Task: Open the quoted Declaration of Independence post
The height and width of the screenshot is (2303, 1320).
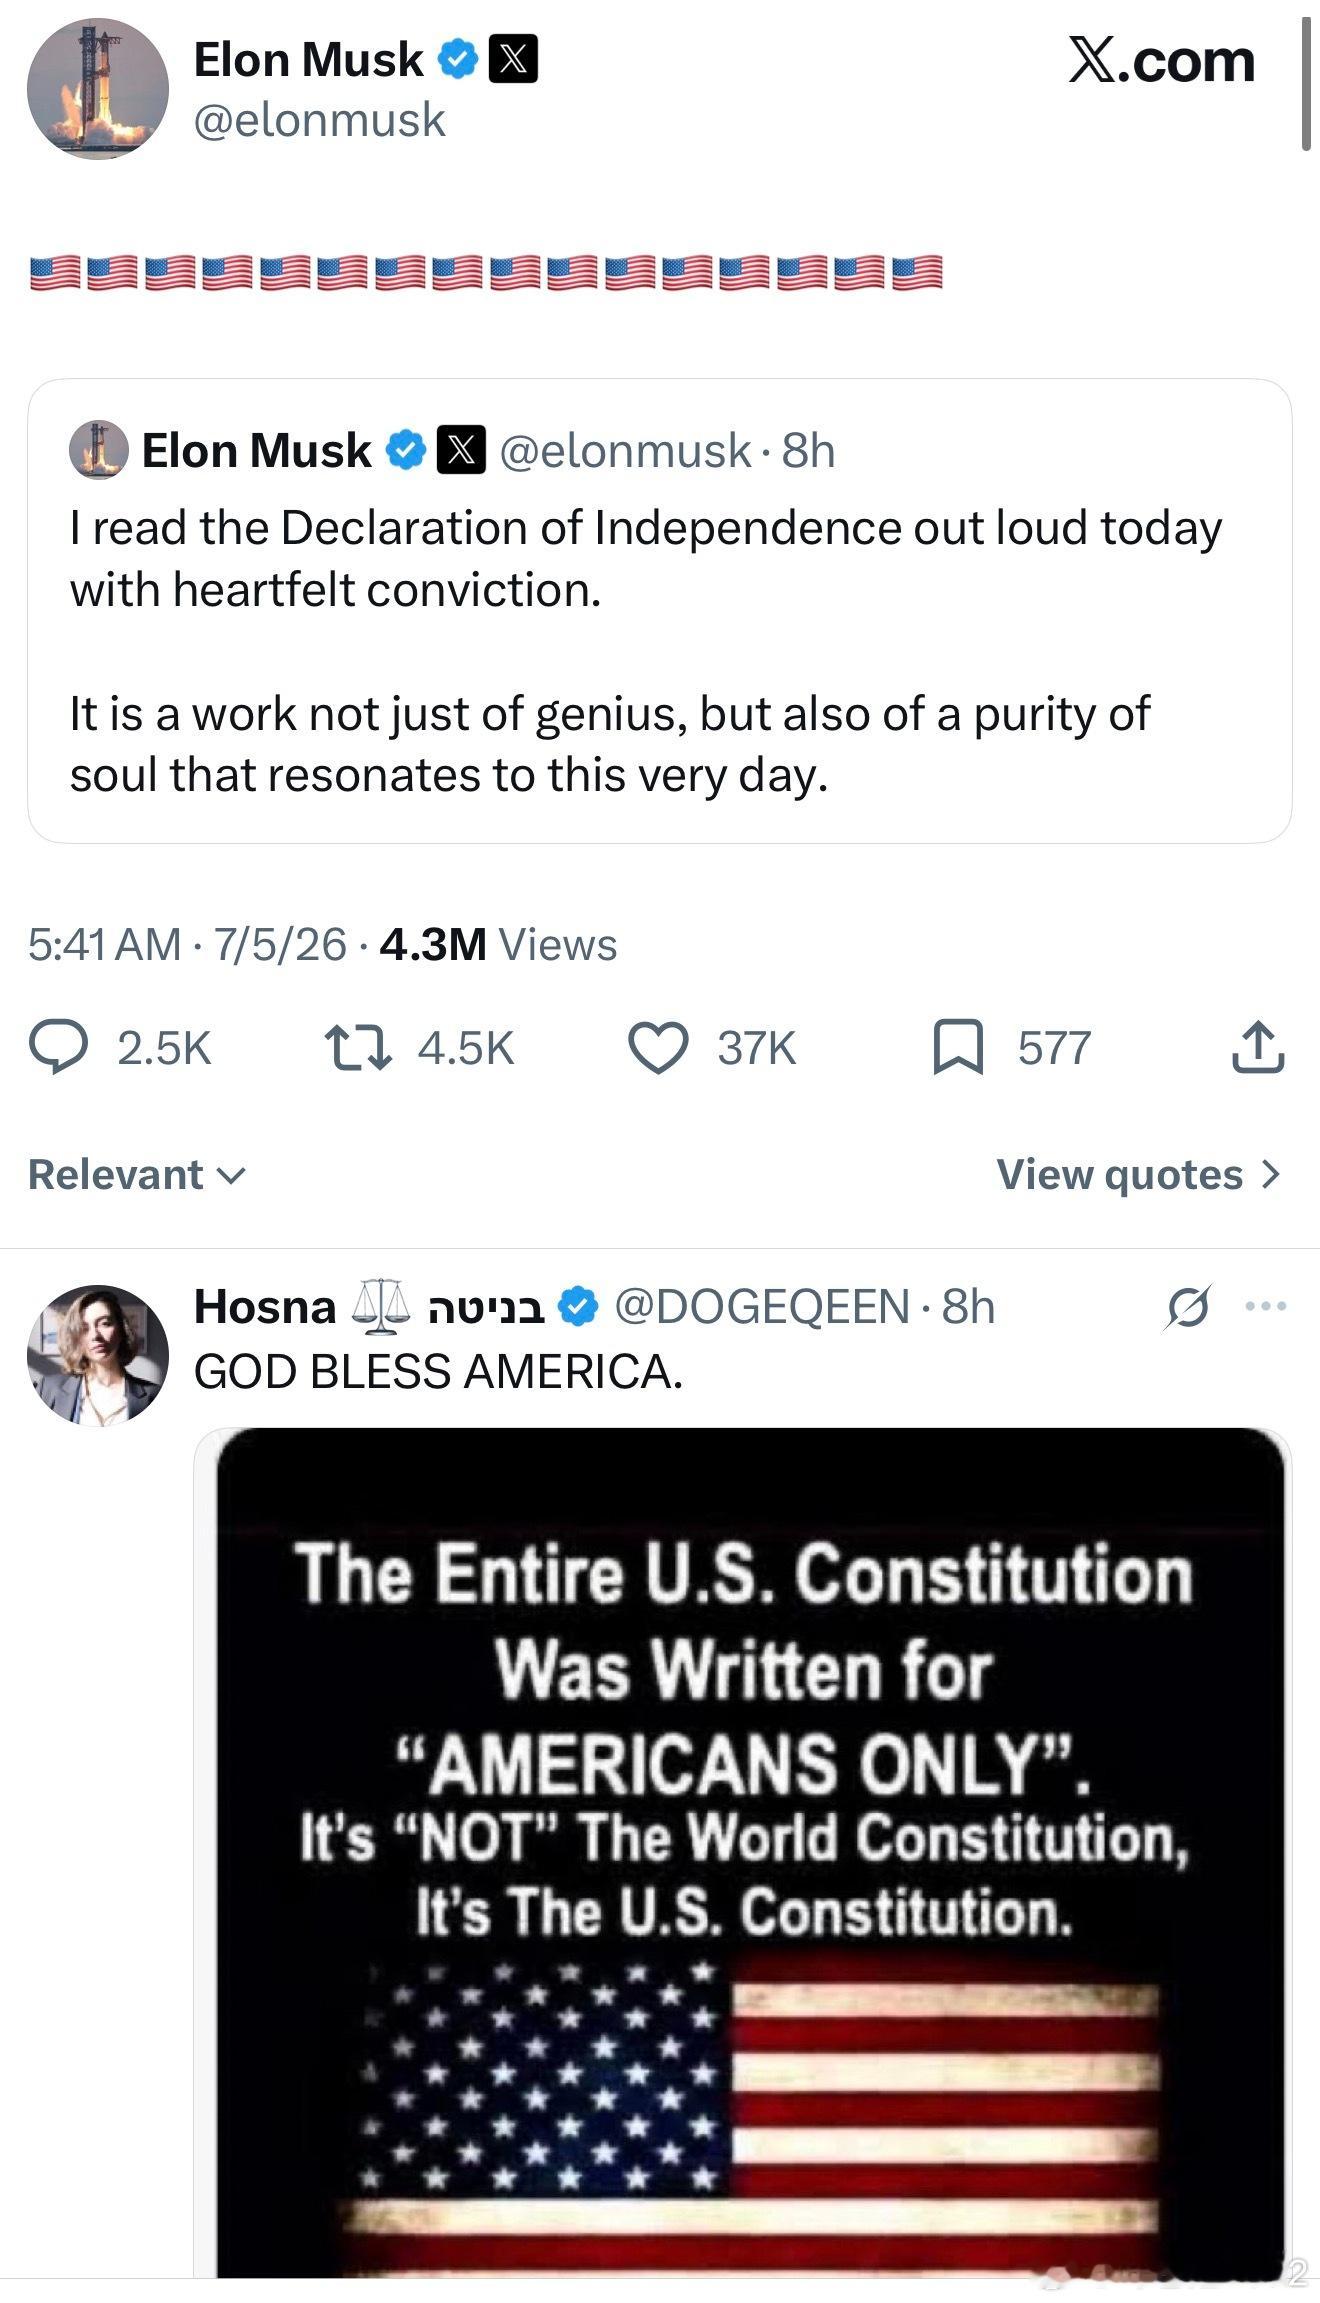Action: click(660, 610)
